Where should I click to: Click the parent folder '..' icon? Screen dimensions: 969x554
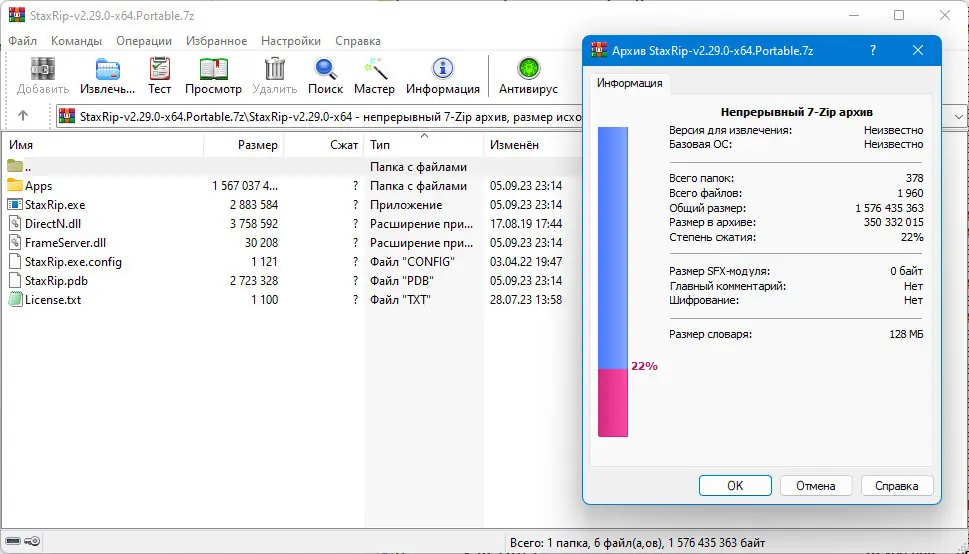pyautogui.click(x=15, y=166)
